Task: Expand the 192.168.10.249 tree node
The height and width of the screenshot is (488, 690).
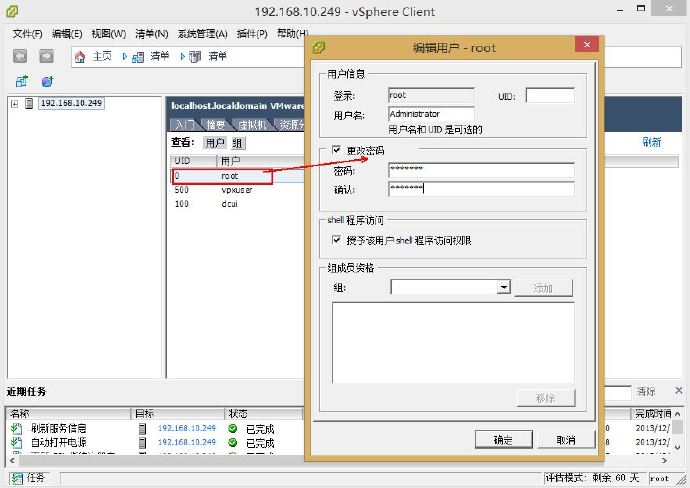Action: [15, 104]
